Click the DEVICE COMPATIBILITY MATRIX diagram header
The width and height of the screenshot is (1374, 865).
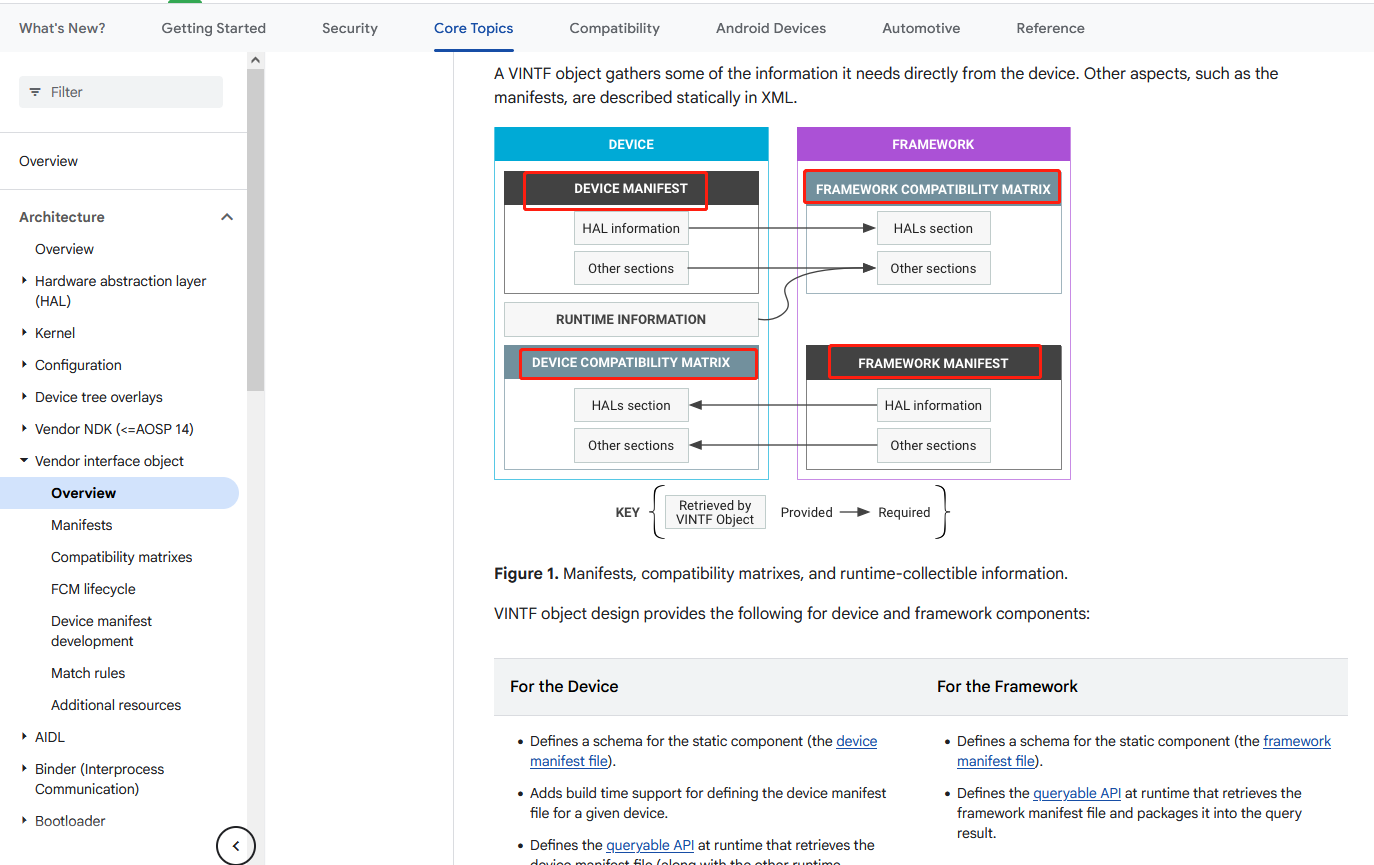pos(631,362)
